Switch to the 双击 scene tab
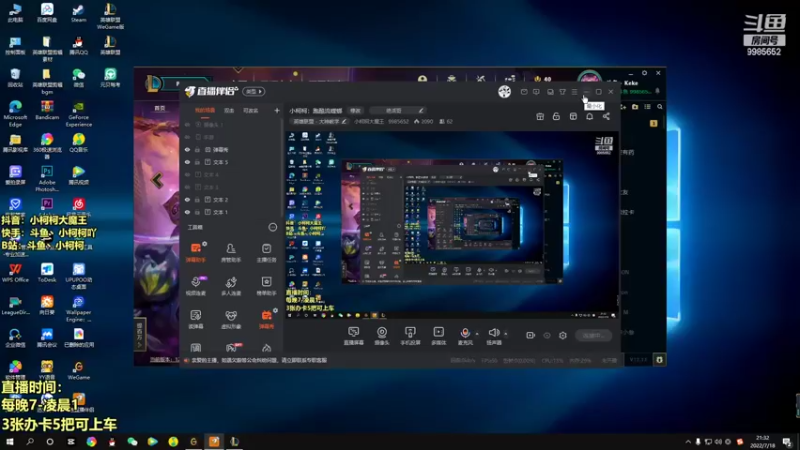The width and height of the screenshot is (800, 450). click(229, 110)
